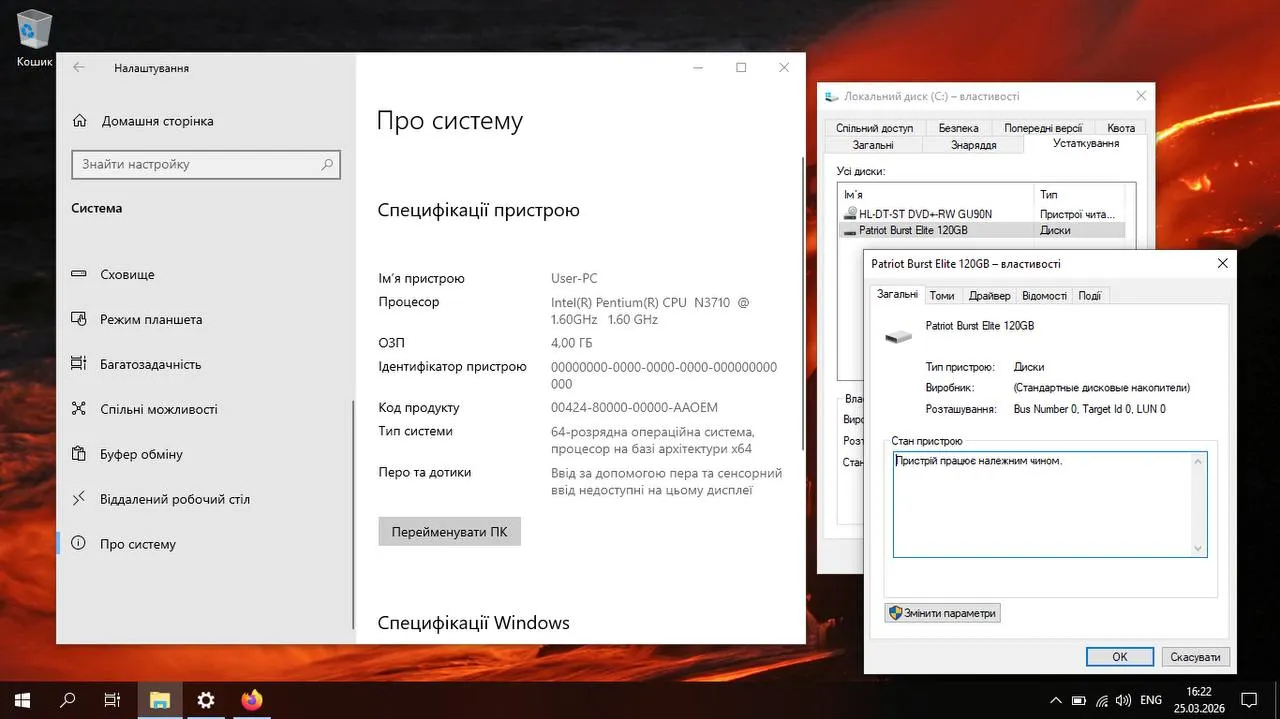Click the Find a setting search field
The width and height of the screenshot is (1280, 719).
[206, 164]
